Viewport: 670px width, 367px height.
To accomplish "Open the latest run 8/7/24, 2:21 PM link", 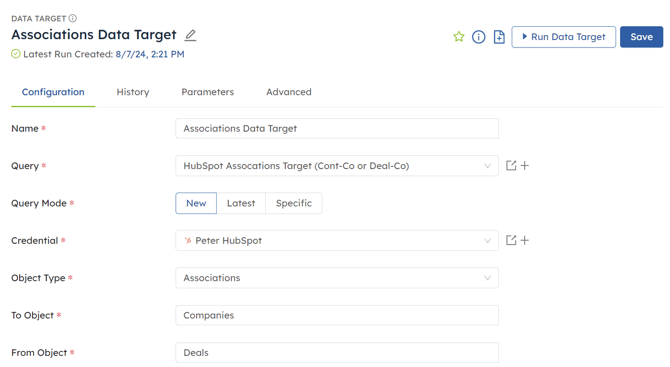I will (150, 54).
